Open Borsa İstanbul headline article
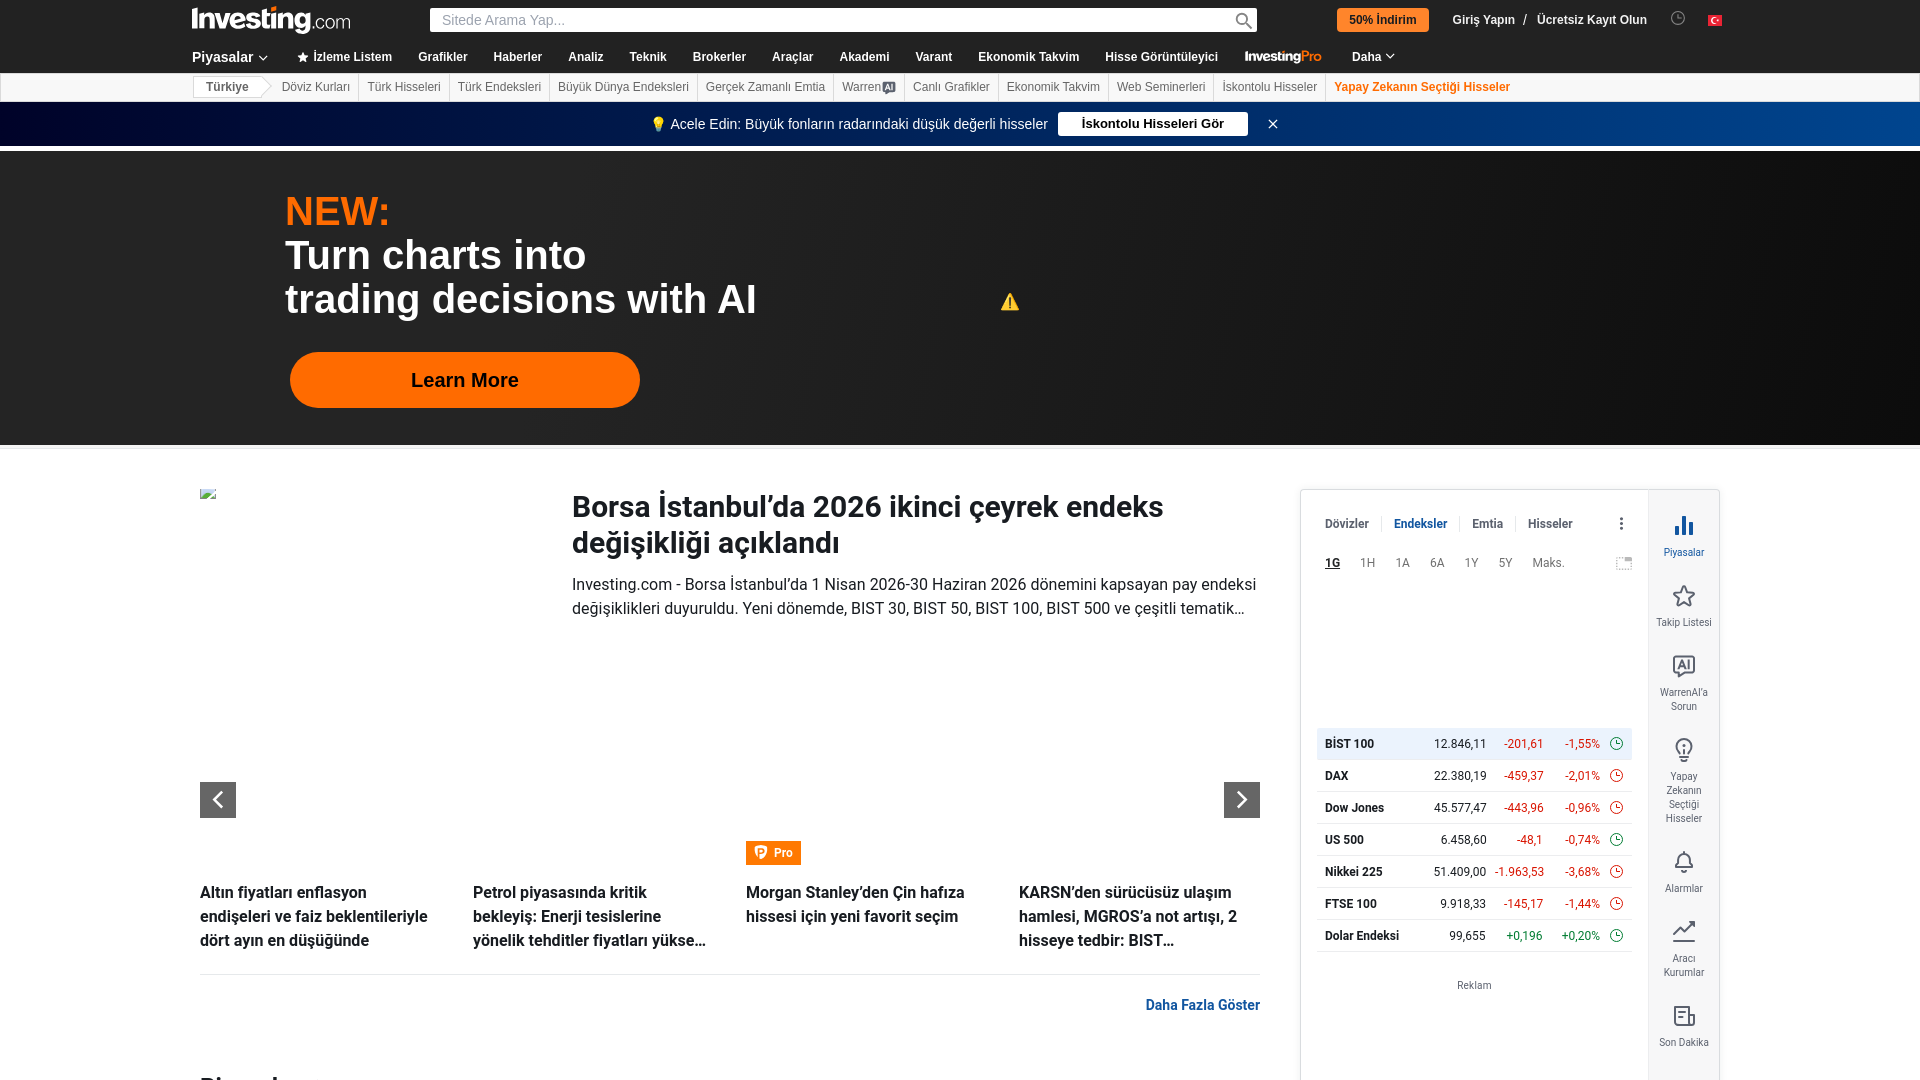Image resolution: width=1920 pixels, height=1080 pixels. (867, 525)
